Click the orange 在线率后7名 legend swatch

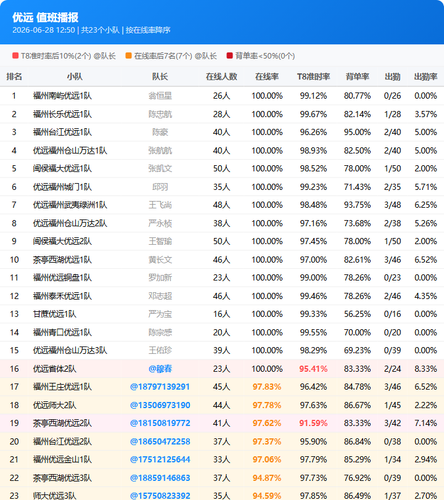click(129, 56)
